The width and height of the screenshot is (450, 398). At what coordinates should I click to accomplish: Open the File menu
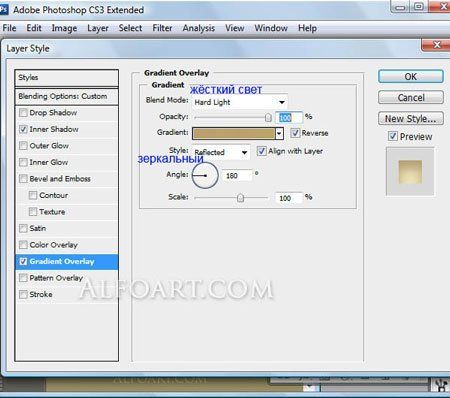click(9, 28)
